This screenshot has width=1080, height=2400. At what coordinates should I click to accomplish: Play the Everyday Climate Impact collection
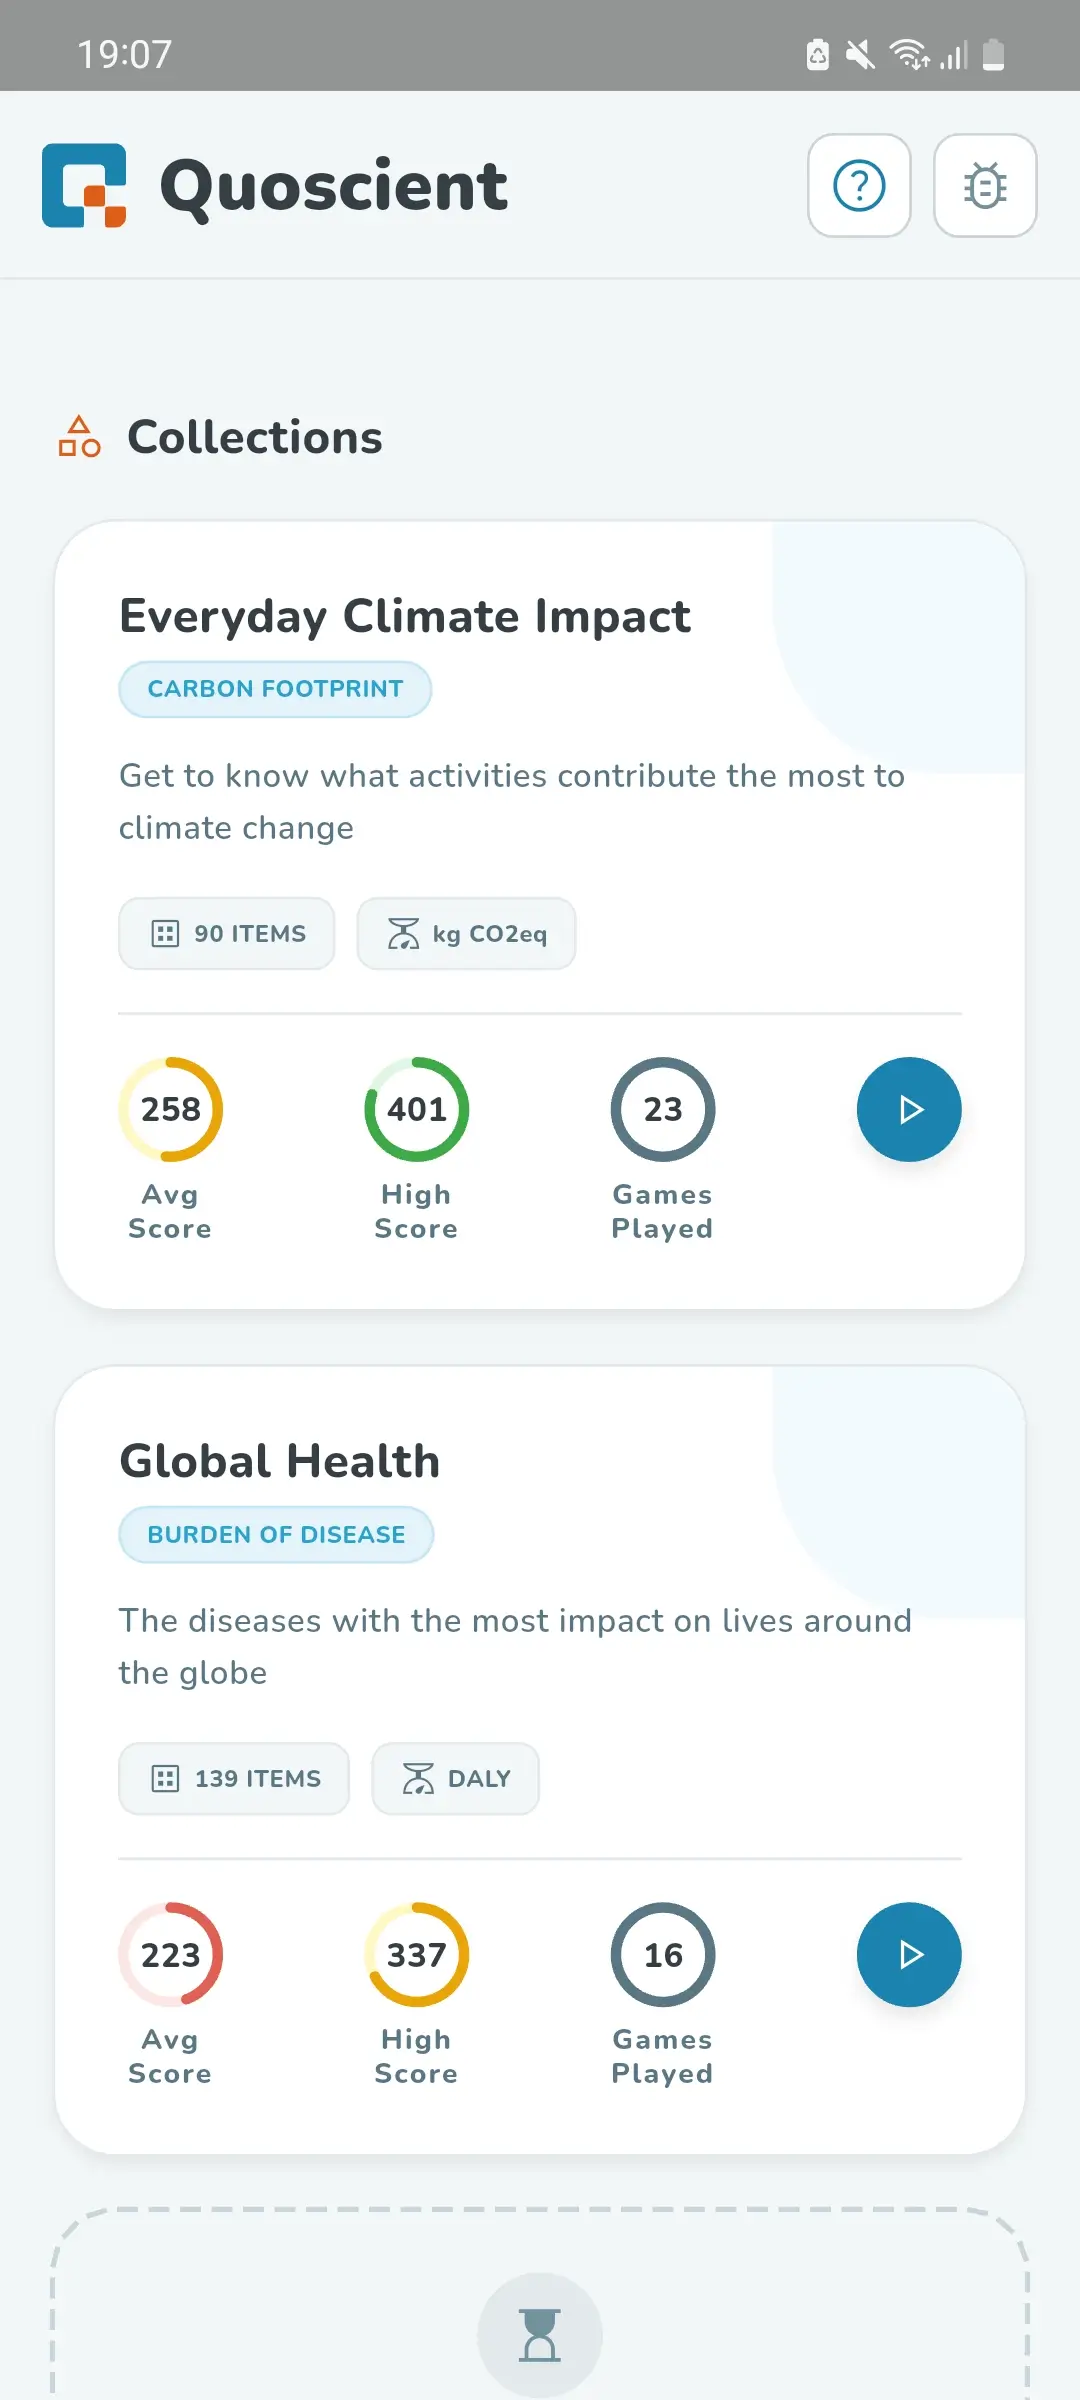(909, 1109)
